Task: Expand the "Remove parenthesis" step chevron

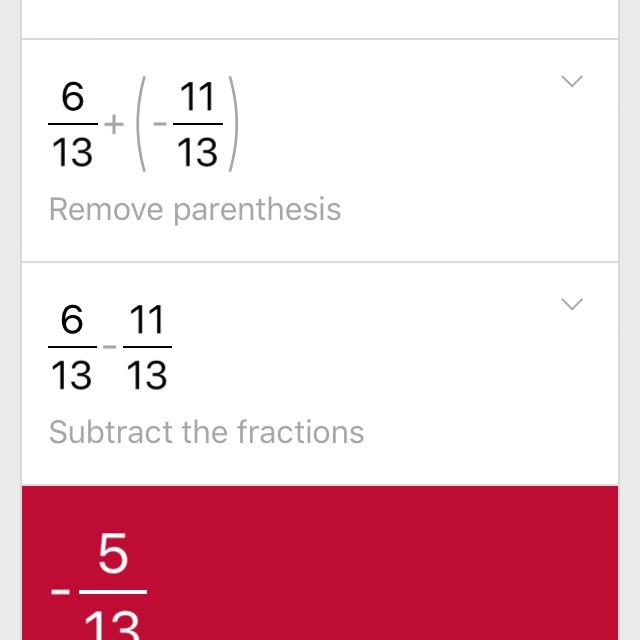Action: click(x=572, y=82)
